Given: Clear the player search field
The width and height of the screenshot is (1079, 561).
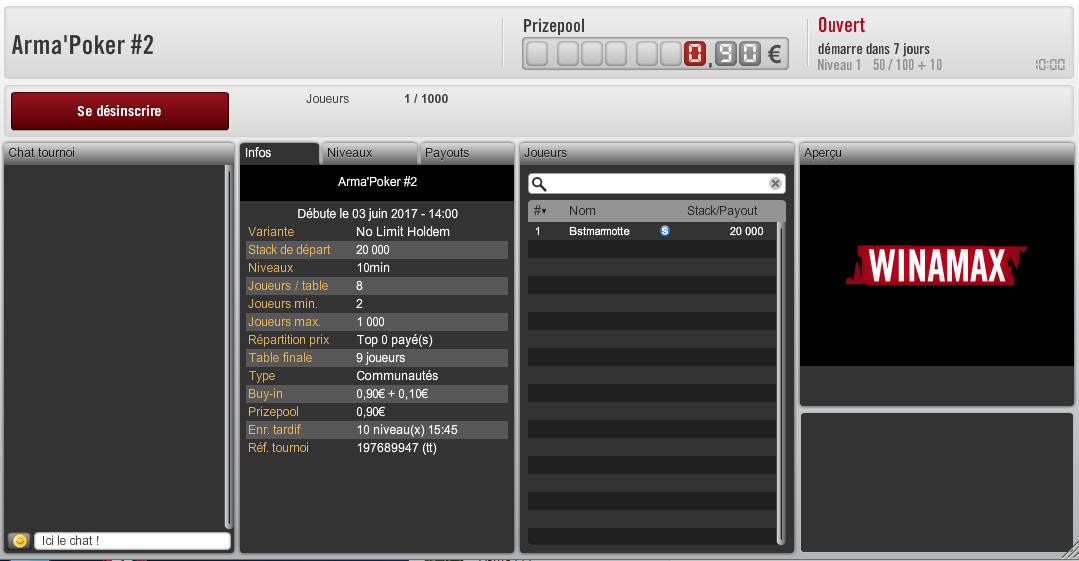Looking at the screenshot, I should pyautogui.click(x=775, y=183).
